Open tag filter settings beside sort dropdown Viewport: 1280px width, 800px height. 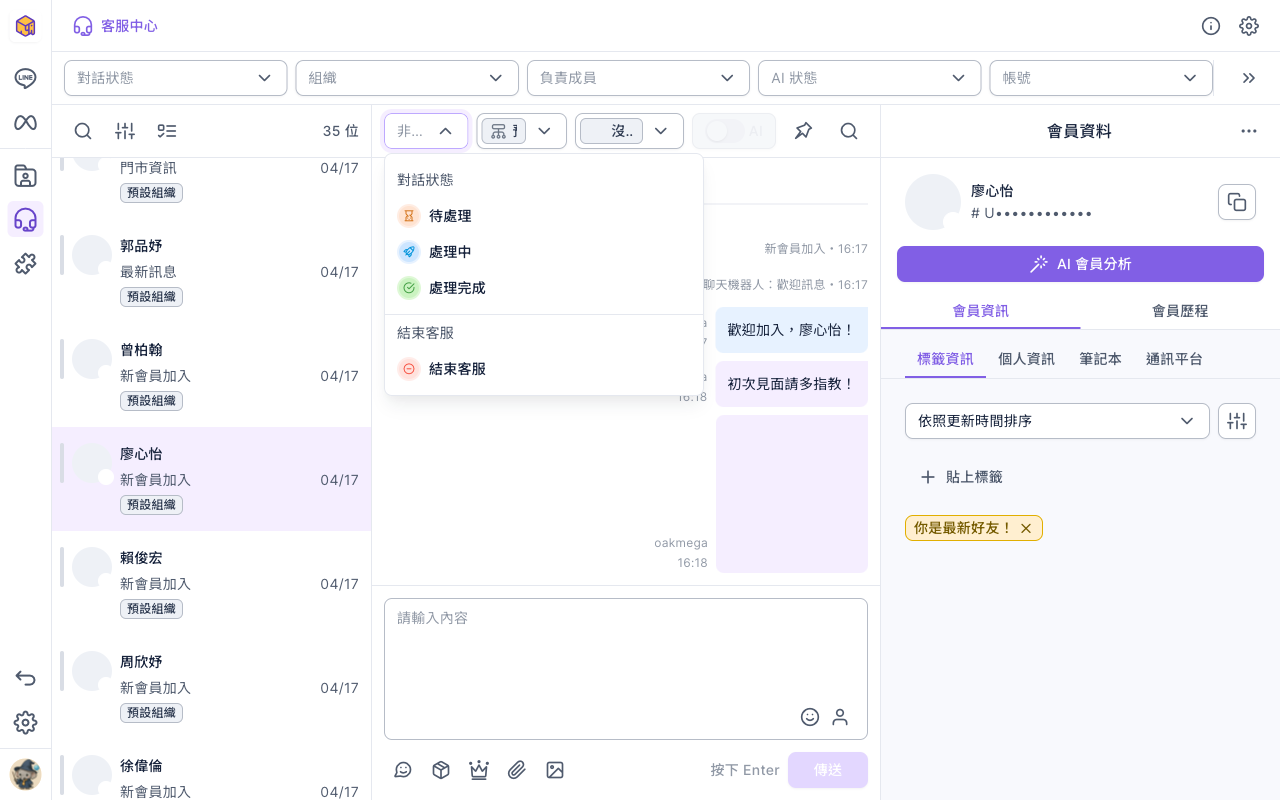point(1237,421)
